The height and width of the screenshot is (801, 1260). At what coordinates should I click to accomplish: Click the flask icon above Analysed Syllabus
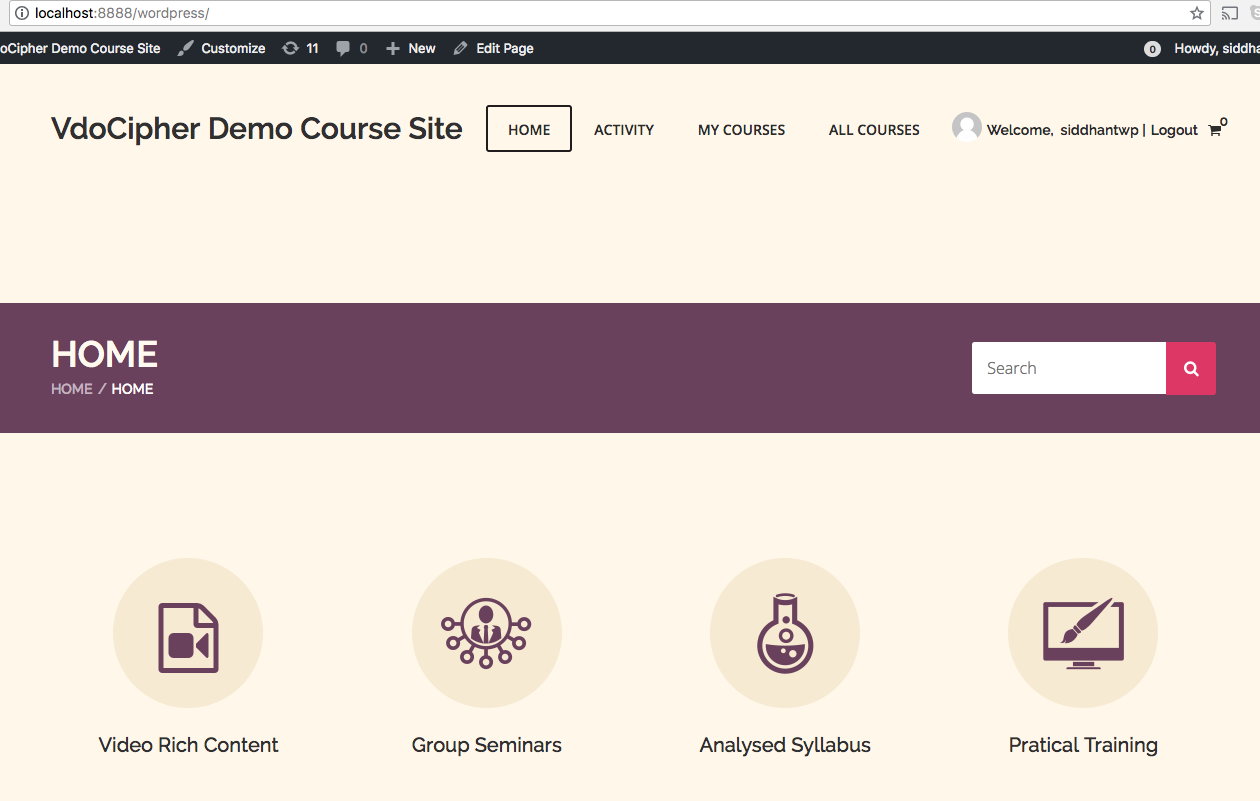click(785, 633)
